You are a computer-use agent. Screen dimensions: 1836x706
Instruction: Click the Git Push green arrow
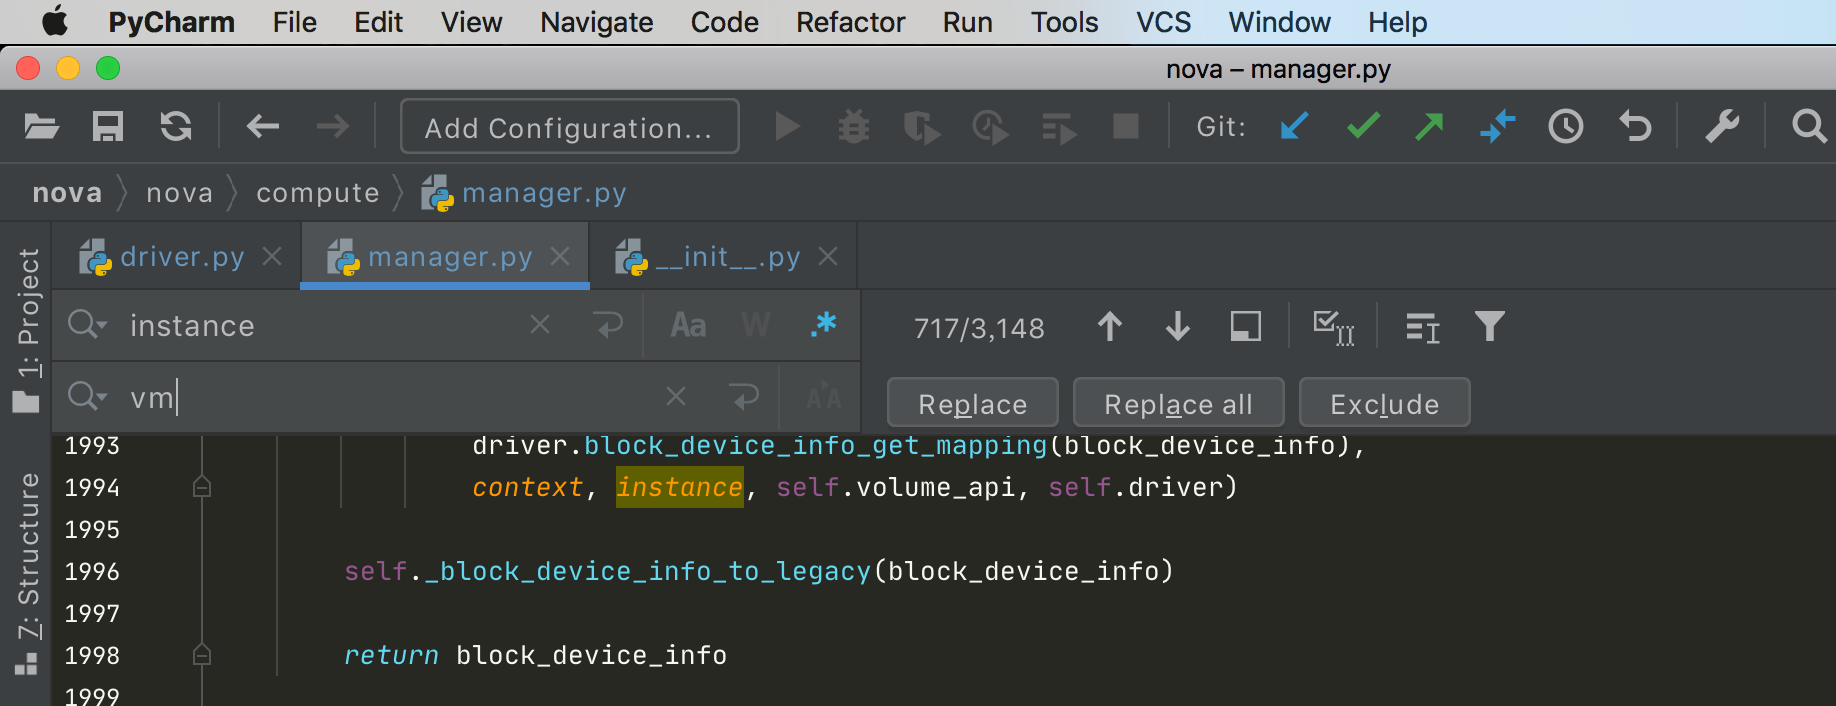1430,127
